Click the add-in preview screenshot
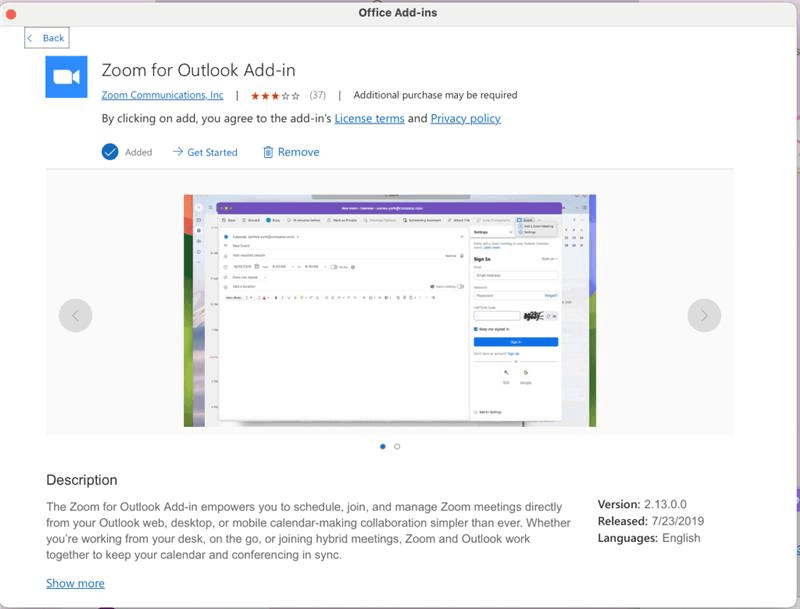Image resolution: width=800 pixels, height=609 pixels. [x=390, y=311]
